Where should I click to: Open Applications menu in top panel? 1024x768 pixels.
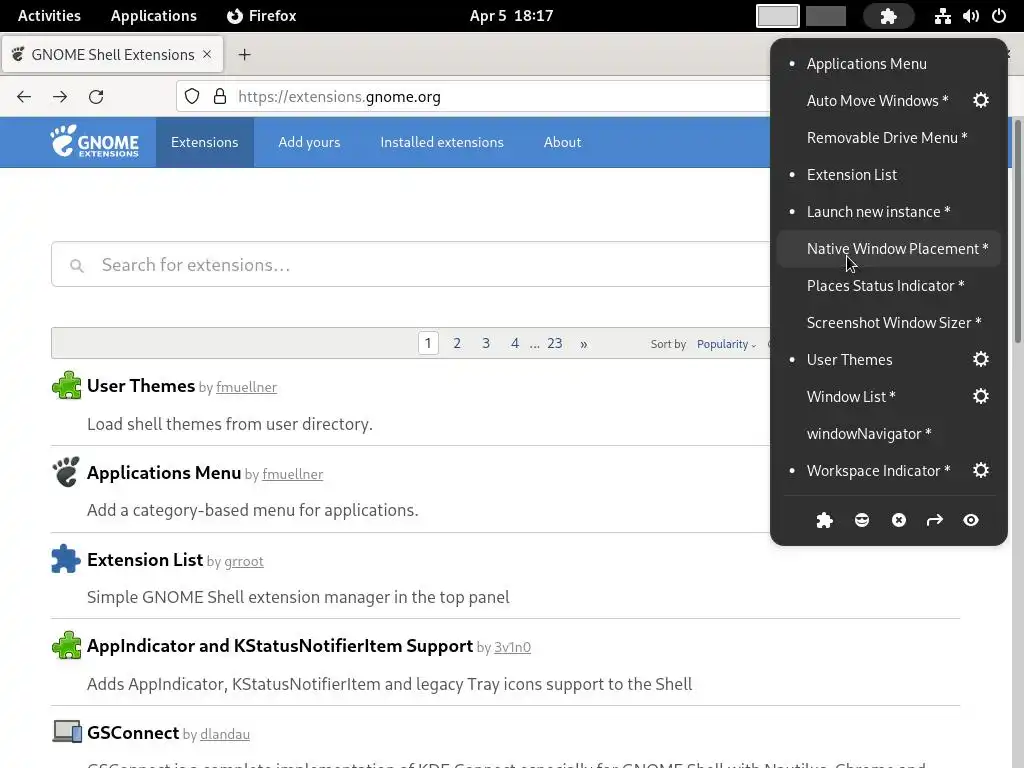coord(153,16)
